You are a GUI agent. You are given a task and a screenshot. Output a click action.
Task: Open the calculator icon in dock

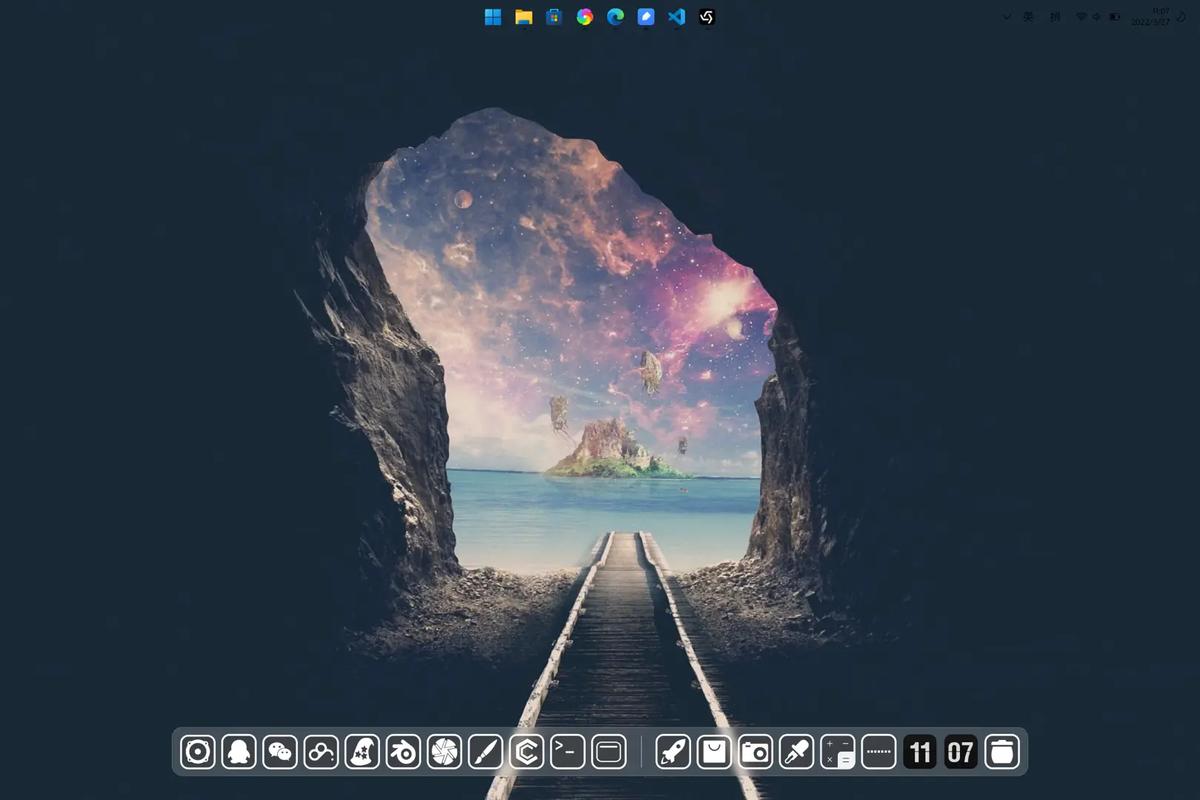click(x=837, y=752)
